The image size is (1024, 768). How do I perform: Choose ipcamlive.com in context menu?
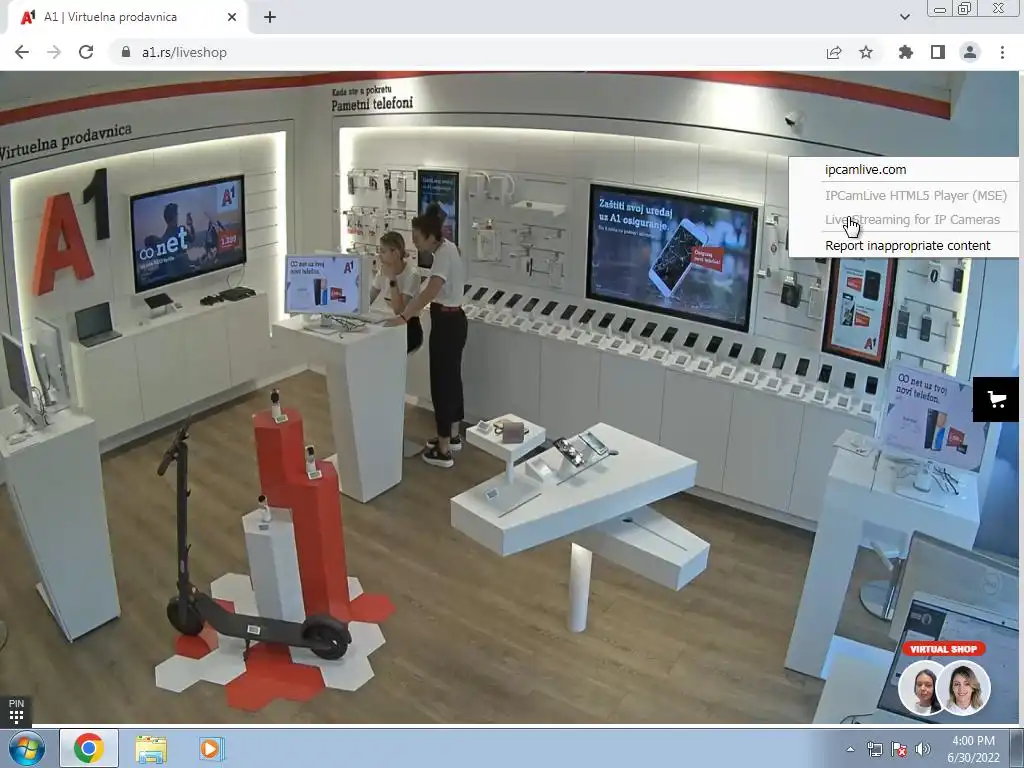865,170
